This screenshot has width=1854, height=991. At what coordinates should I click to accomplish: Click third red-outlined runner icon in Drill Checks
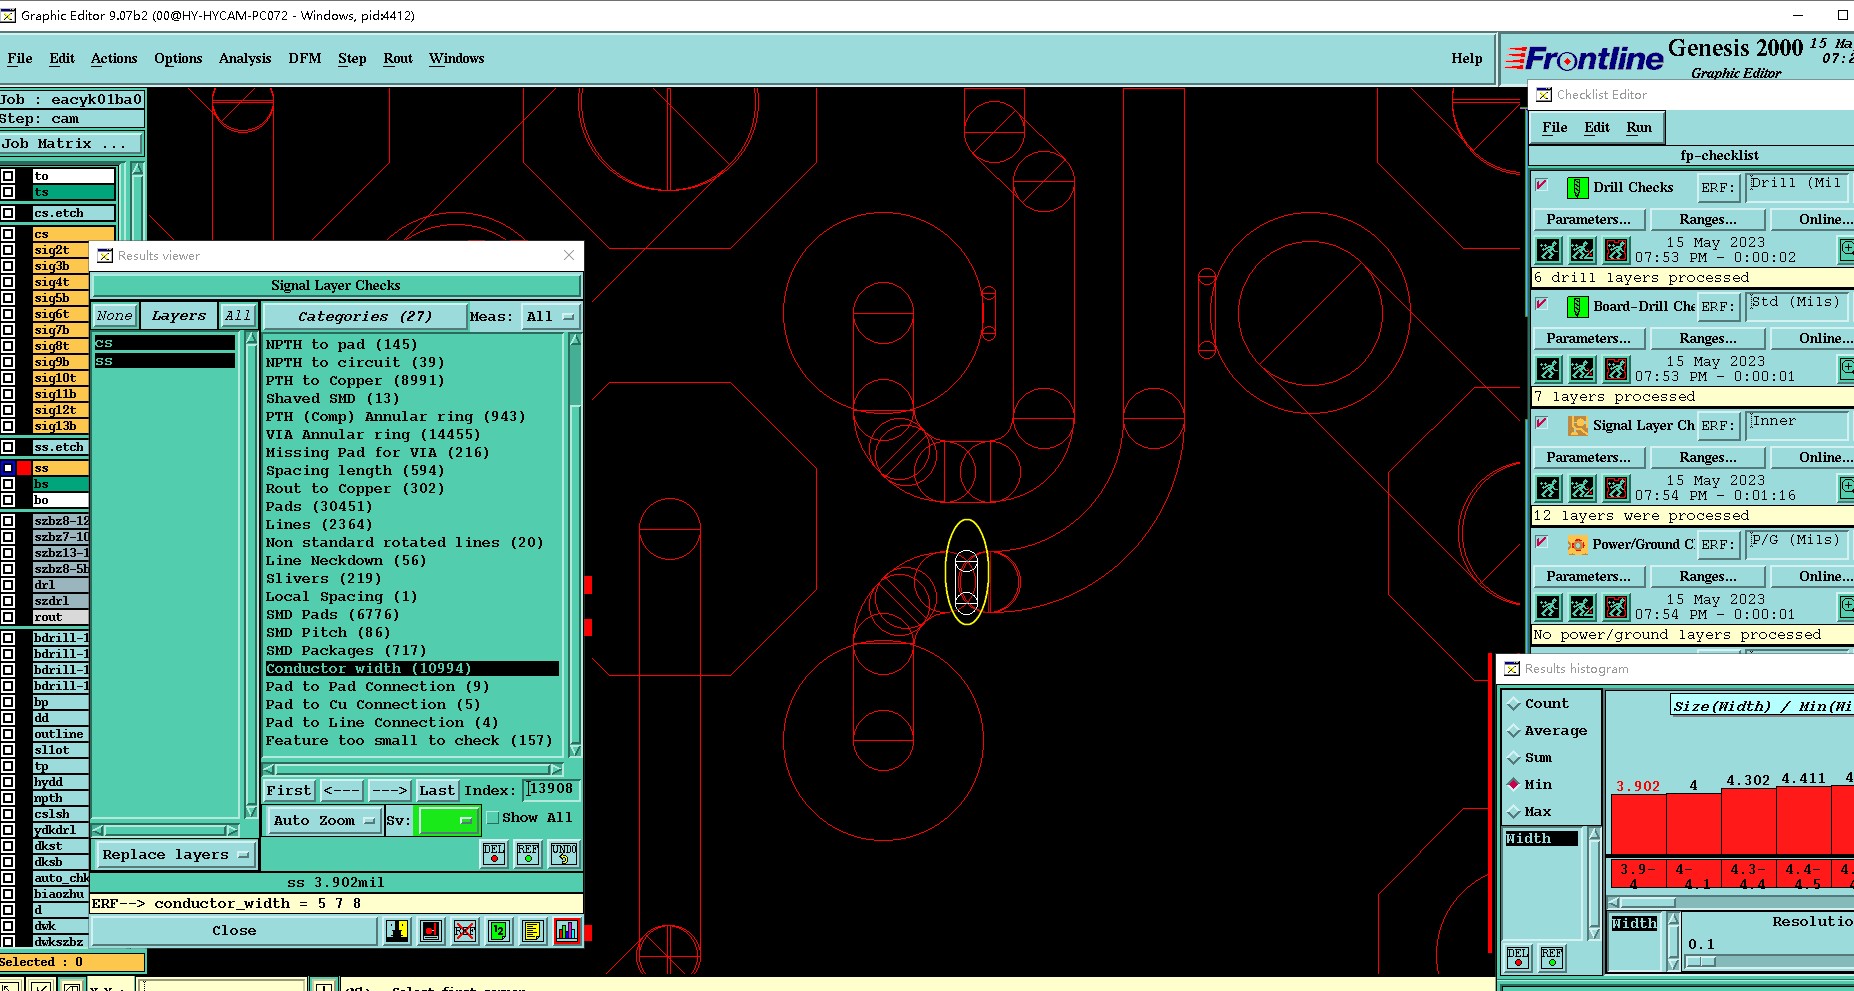tap(1616, 250)
